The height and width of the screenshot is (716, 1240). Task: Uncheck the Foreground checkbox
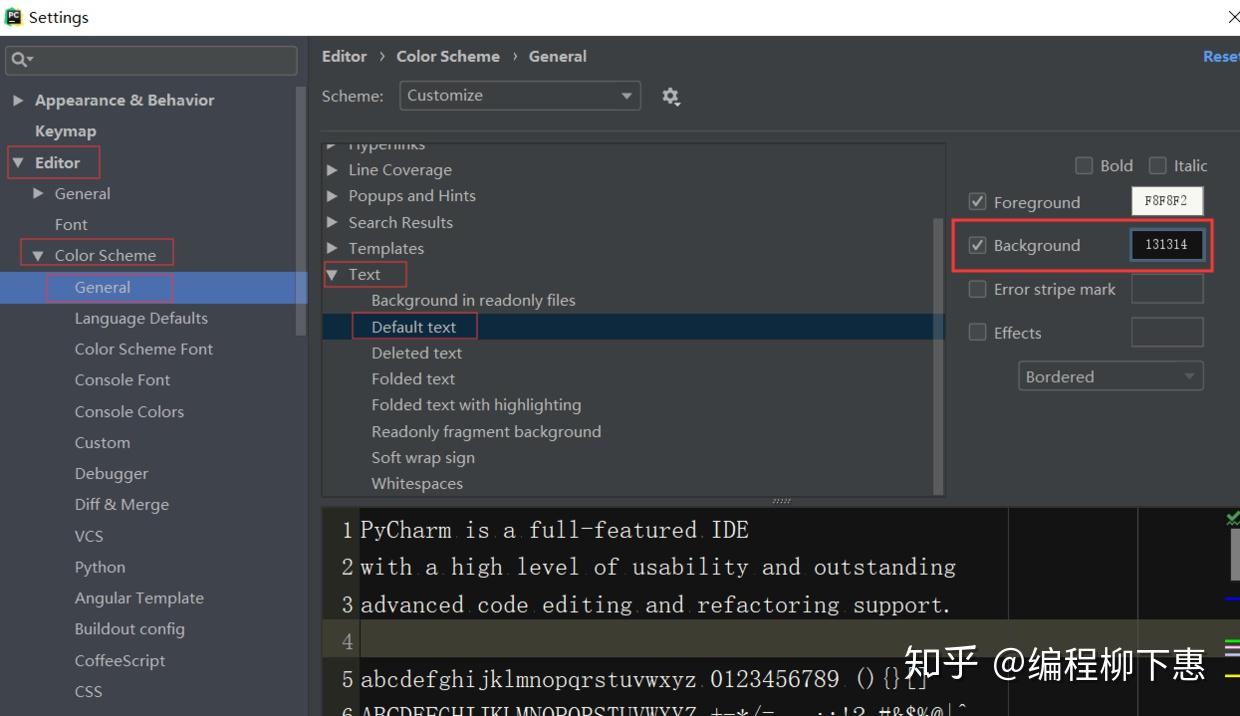coord(977,201)
